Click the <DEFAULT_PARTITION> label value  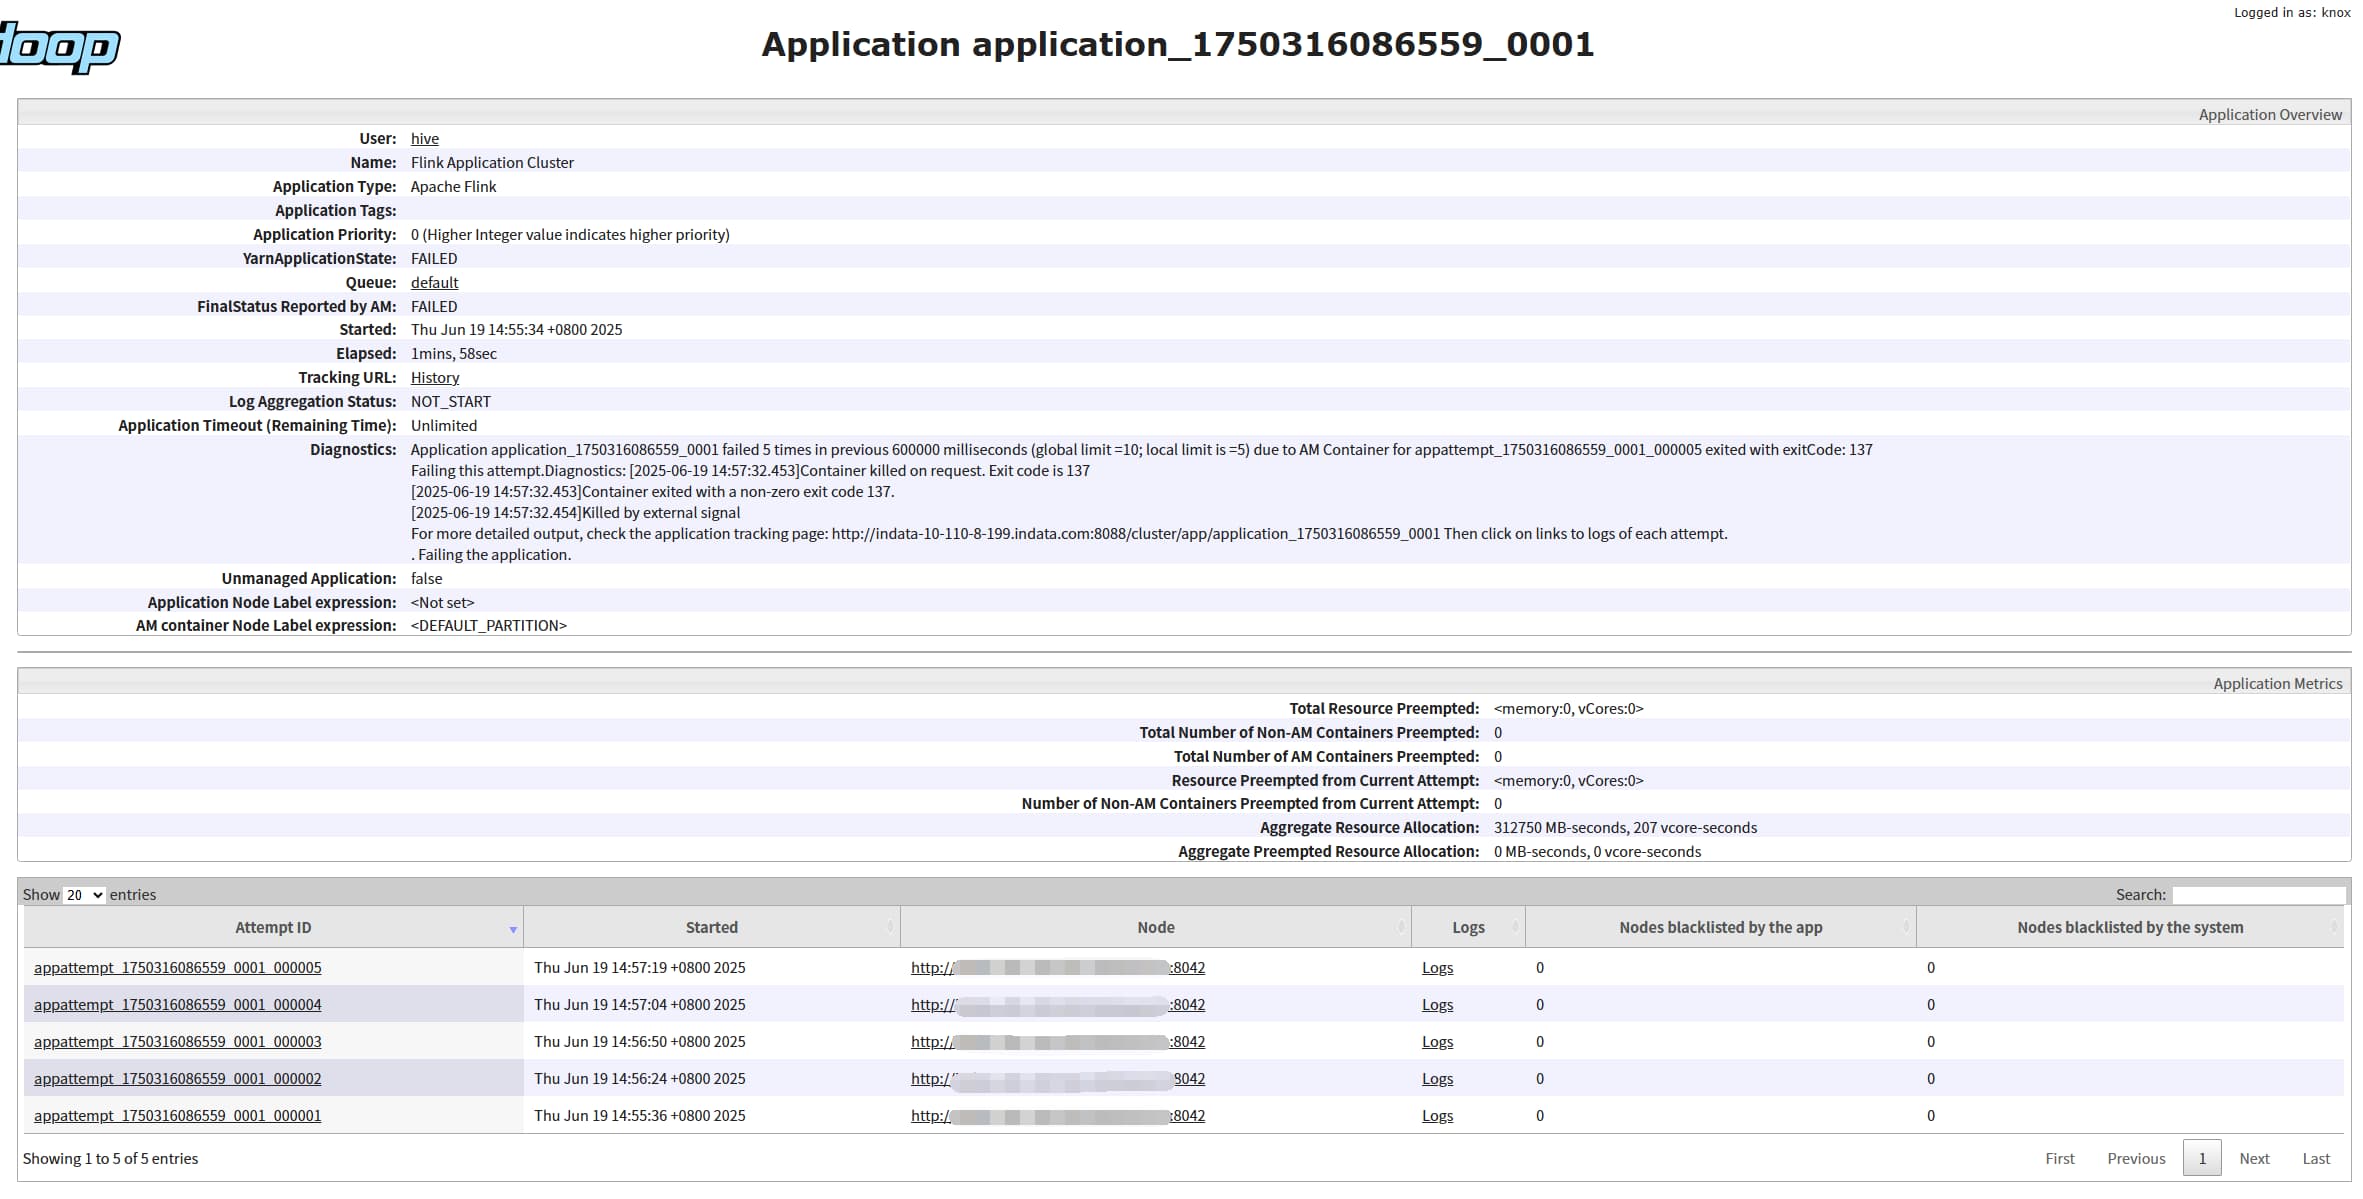click(x=489, y=625)
